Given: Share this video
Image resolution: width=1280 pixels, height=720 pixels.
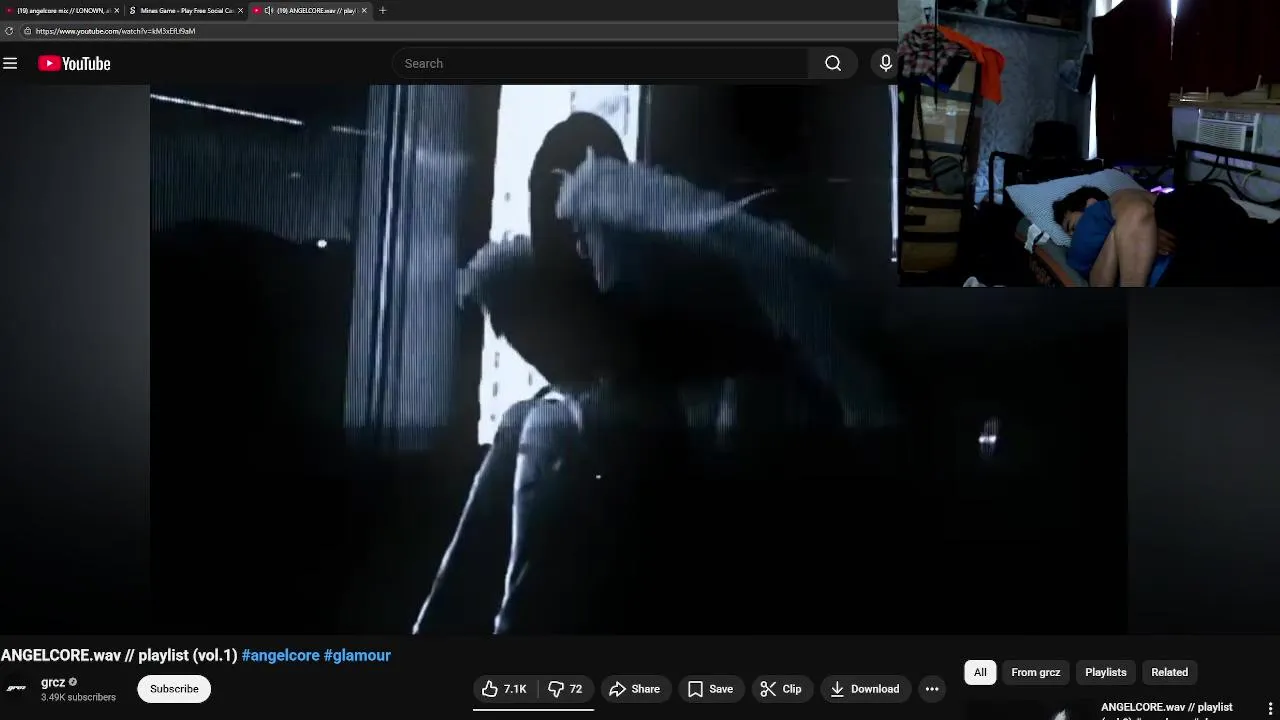Looking at the screenshot, I should (x=634, y=689).
